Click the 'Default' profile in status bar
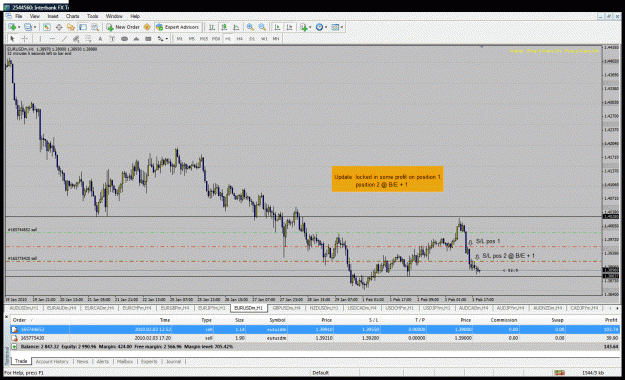 click(320, 372)
